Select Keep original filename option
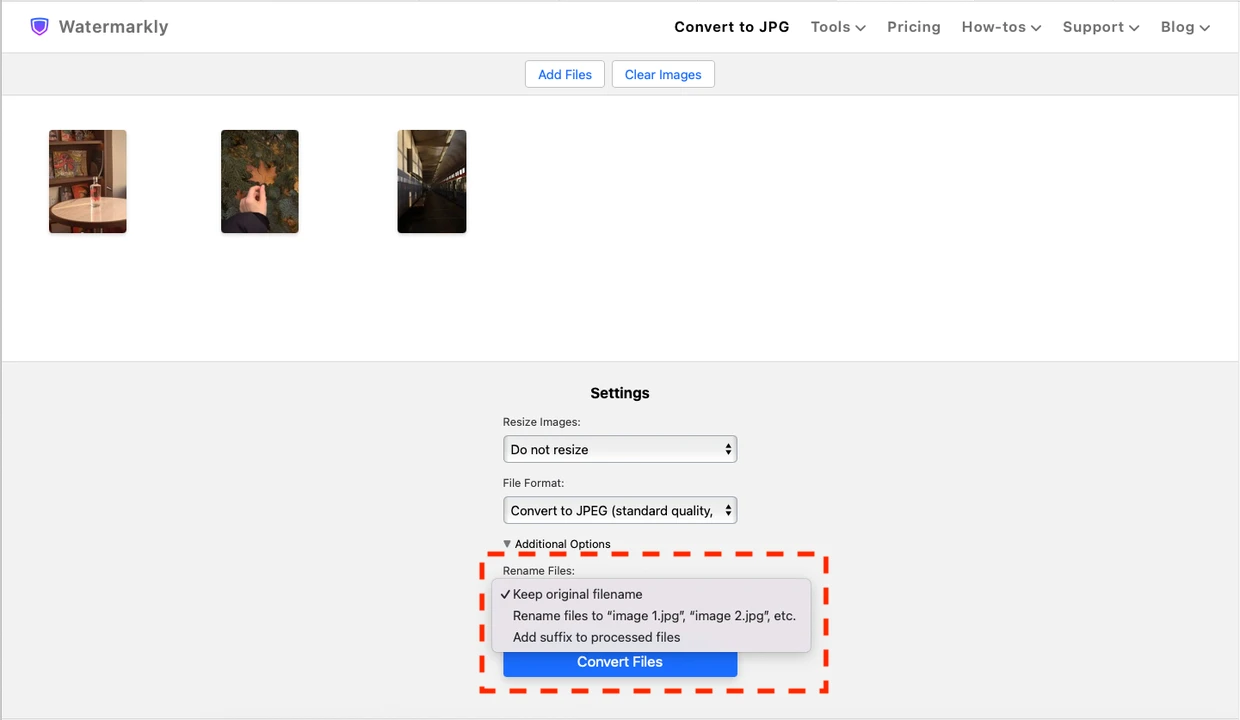The height and width of the screenshot is (720, 1240). tap(577, 594)
